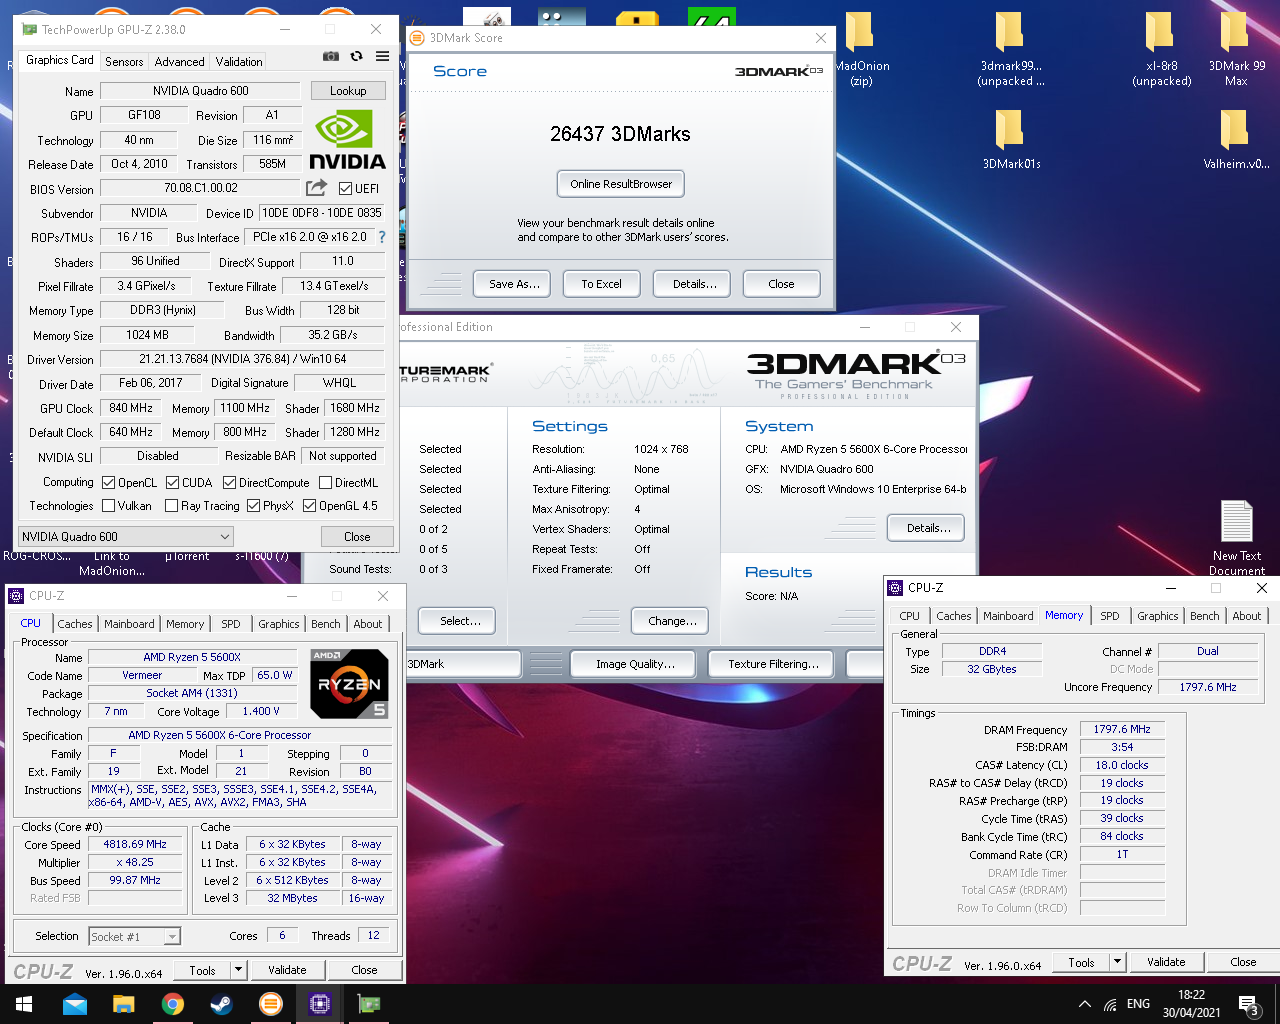Screen dimensions: 1280x1024
Task: Toggle the Vulkan checkbox
Action: point(108,506)
